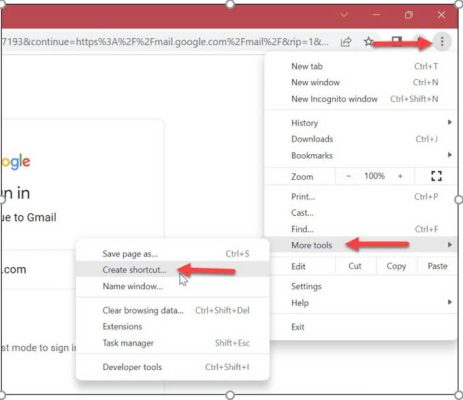Click the share page icon in address bar
The image size is (463, 400).
pos(346,42)
